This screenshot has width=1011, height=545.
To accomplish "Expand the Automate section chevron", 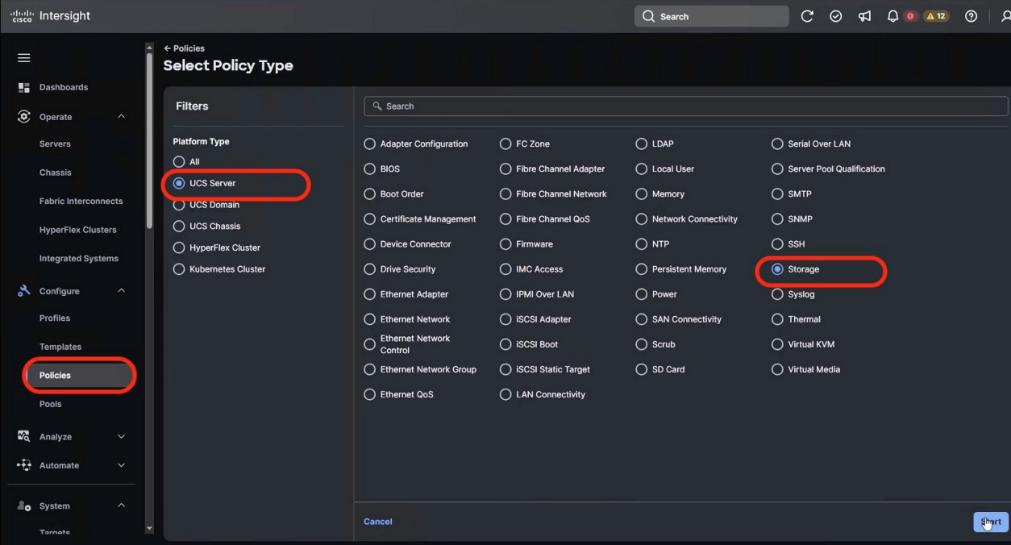I will pyautogui.click(x=121, y=465).
